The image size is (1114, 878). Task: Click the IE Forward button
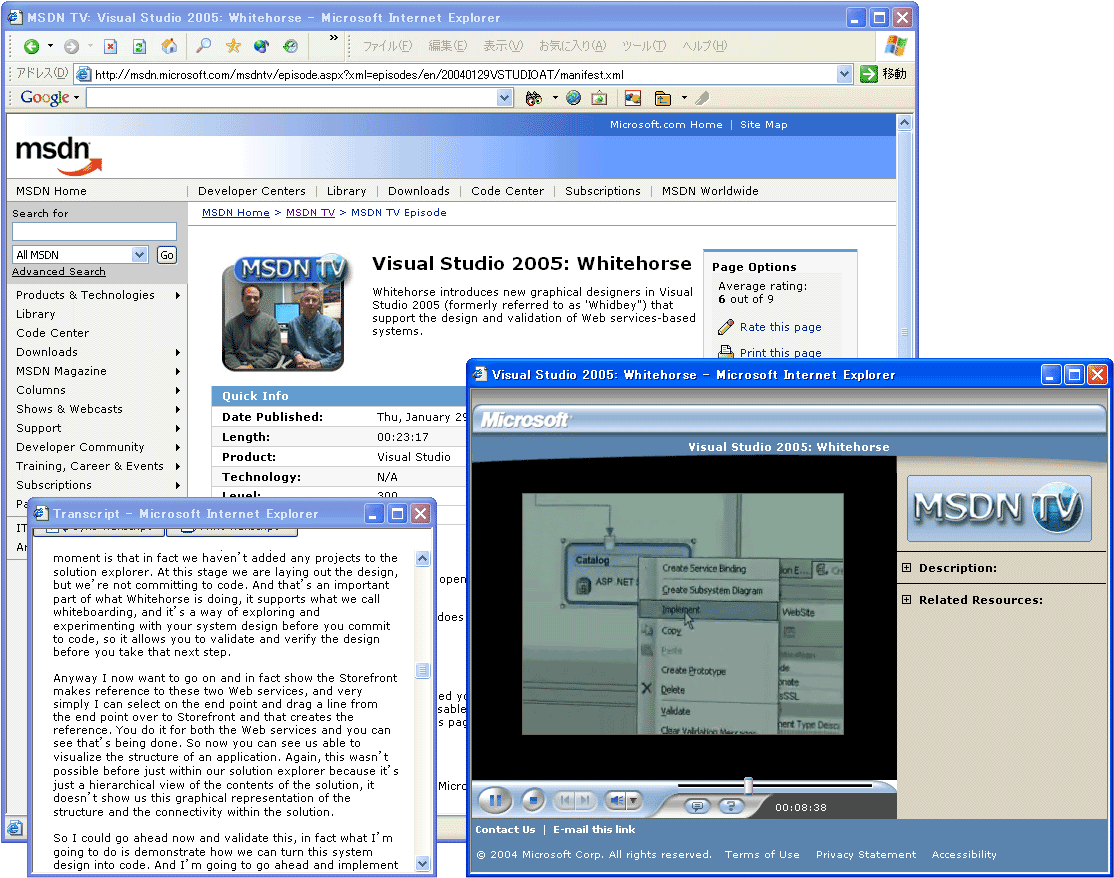click(71, 46)
